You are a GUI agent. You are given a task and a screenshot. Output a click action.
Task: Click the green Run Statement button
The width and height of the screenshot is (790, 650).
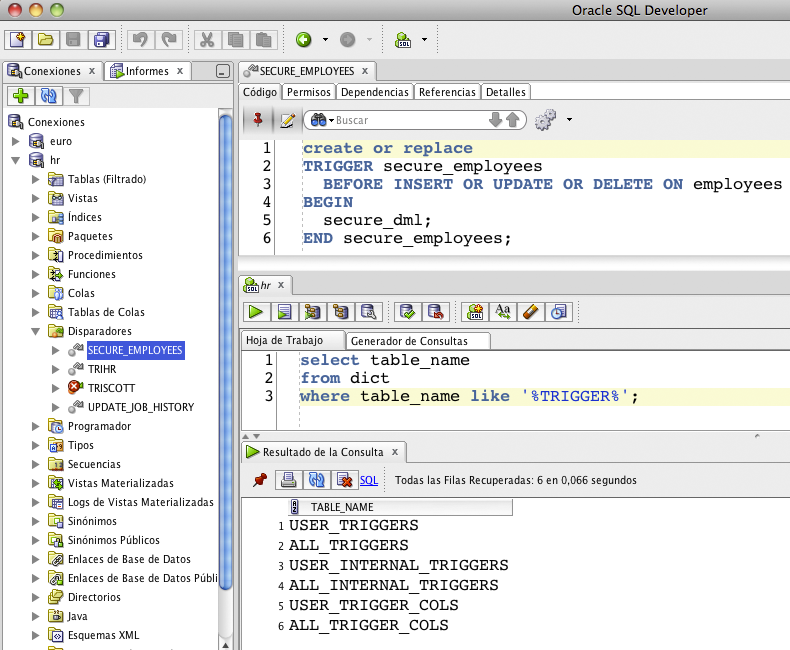point(256,311)
